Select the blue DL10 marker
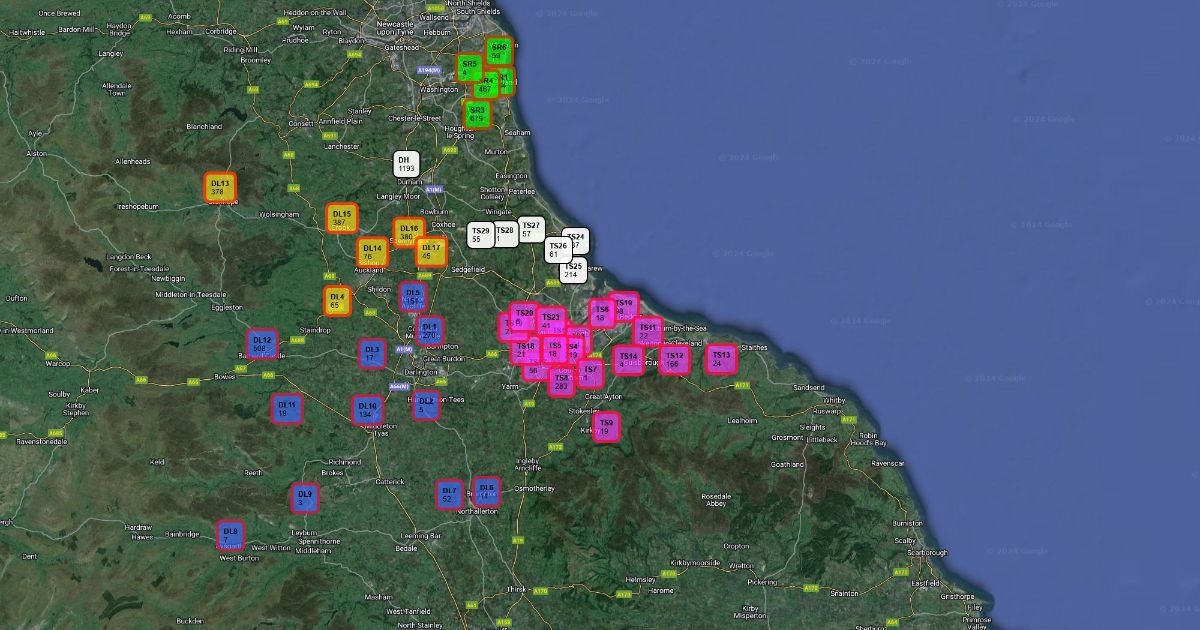 coord(366,410)
